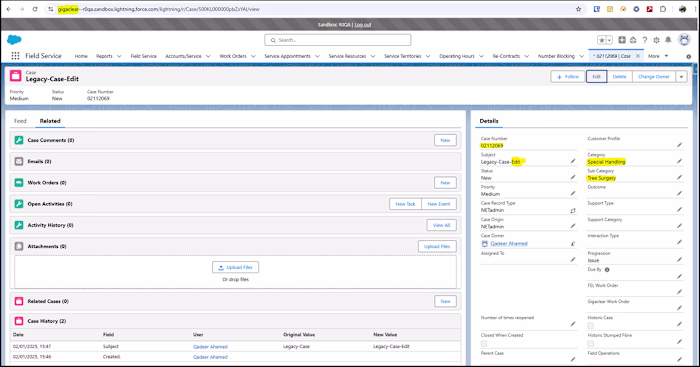Viewport: 700px width, 367px height.
Task: Show more case actions dropdown arrow
Action: click(x=681, y=77)
